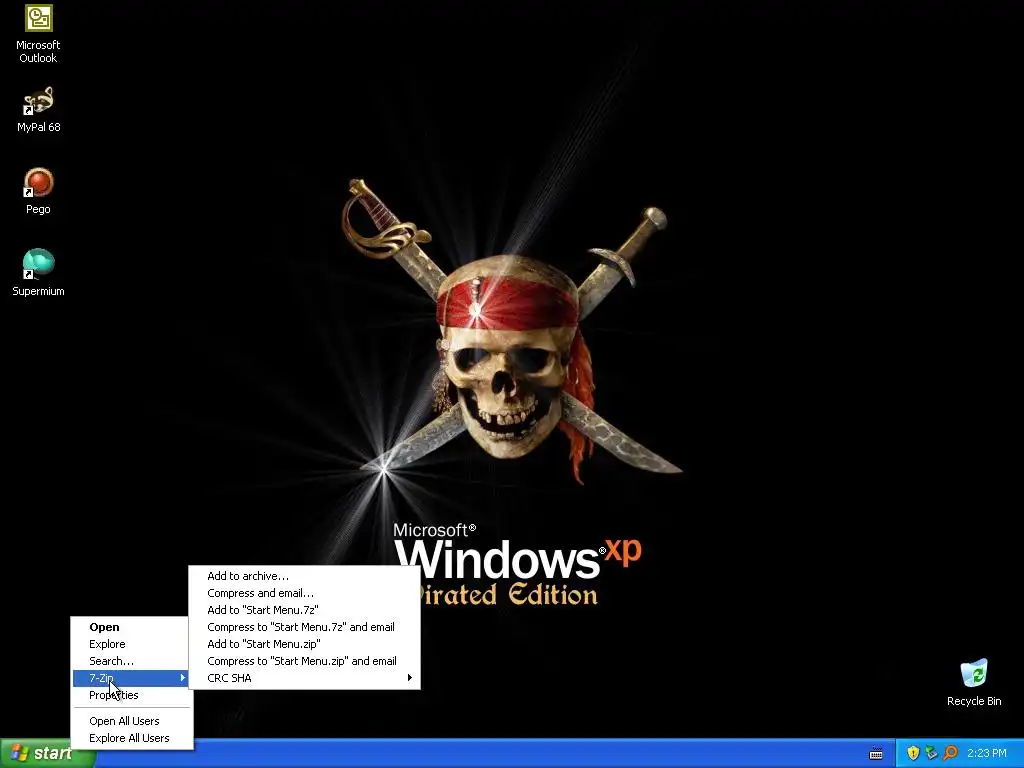Select the Pego desktop shortcut
1024x768 pixels.
(x=38, y=191)
